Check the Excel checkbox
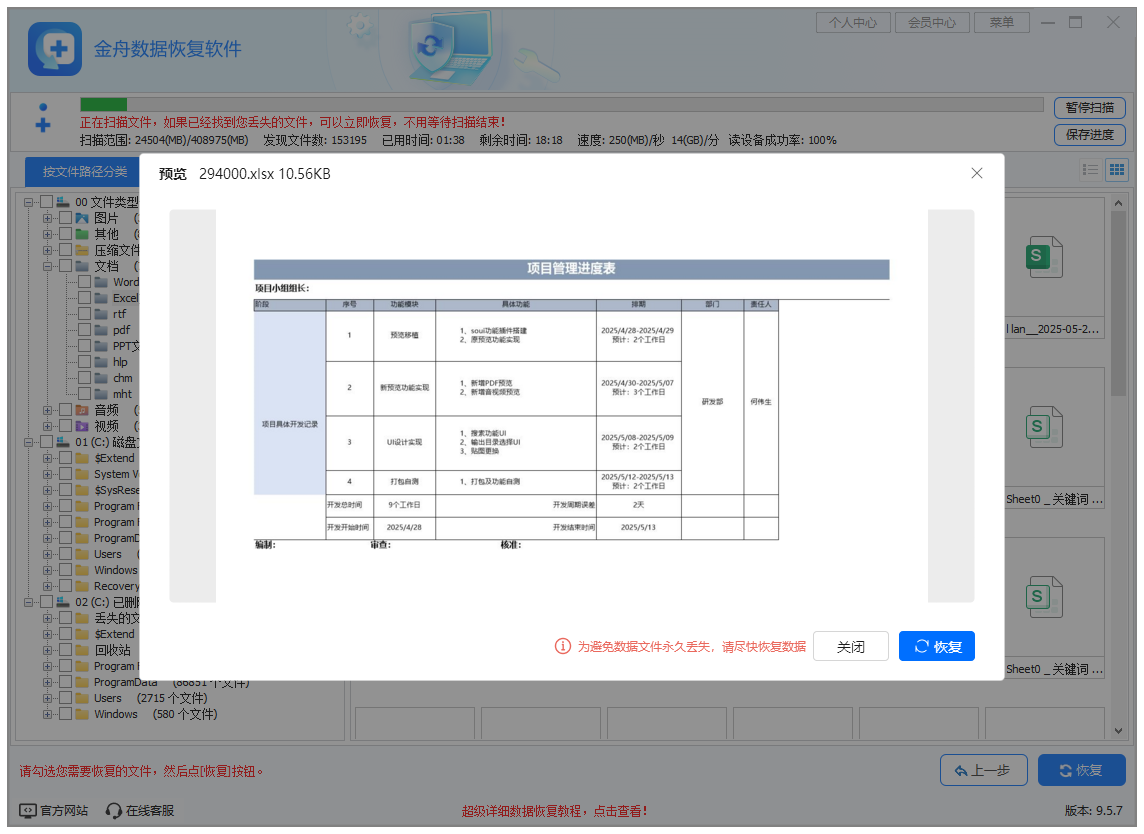Image resolution: width=1144 pixels, height=834 pixels. point(85,298)
